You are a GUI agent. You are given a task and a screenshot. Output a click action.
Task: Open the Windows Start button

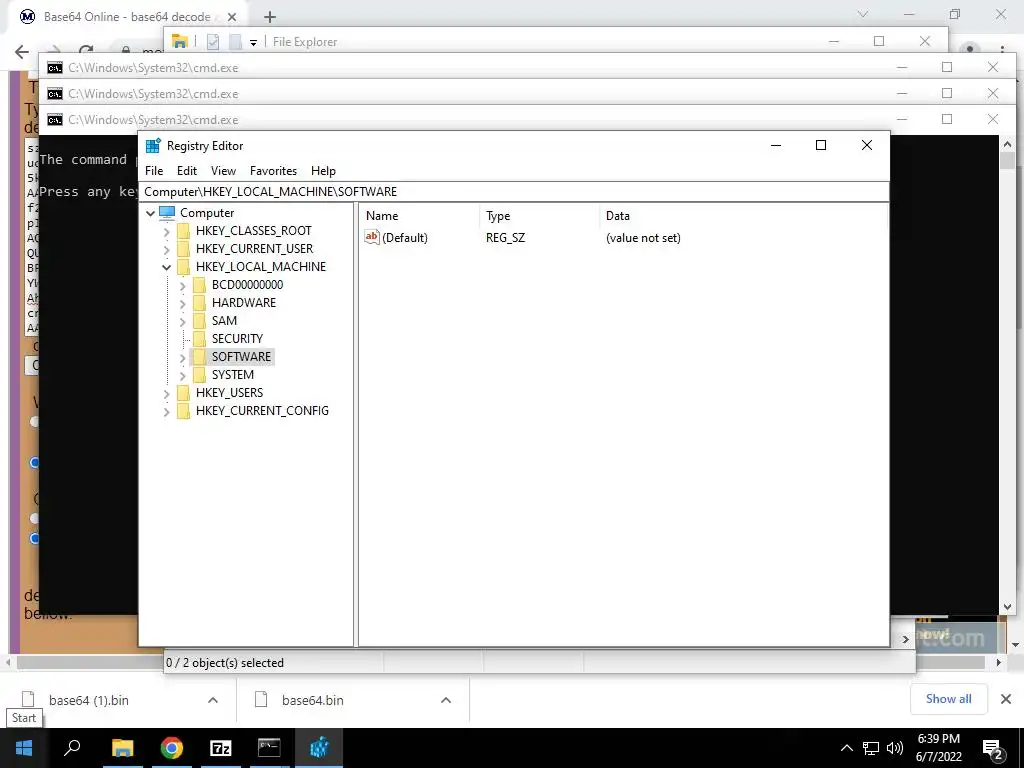pyautogui.click(x=24, y=748)
